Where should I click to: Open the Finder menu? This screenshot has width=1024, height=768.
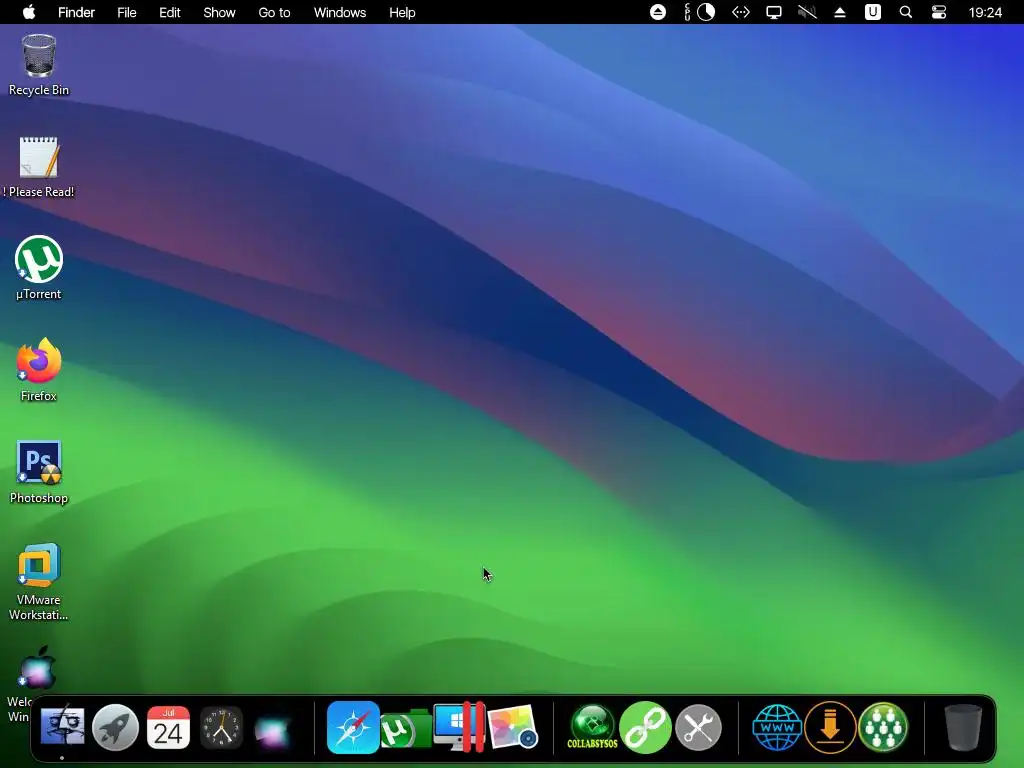(x=76, y=12)
